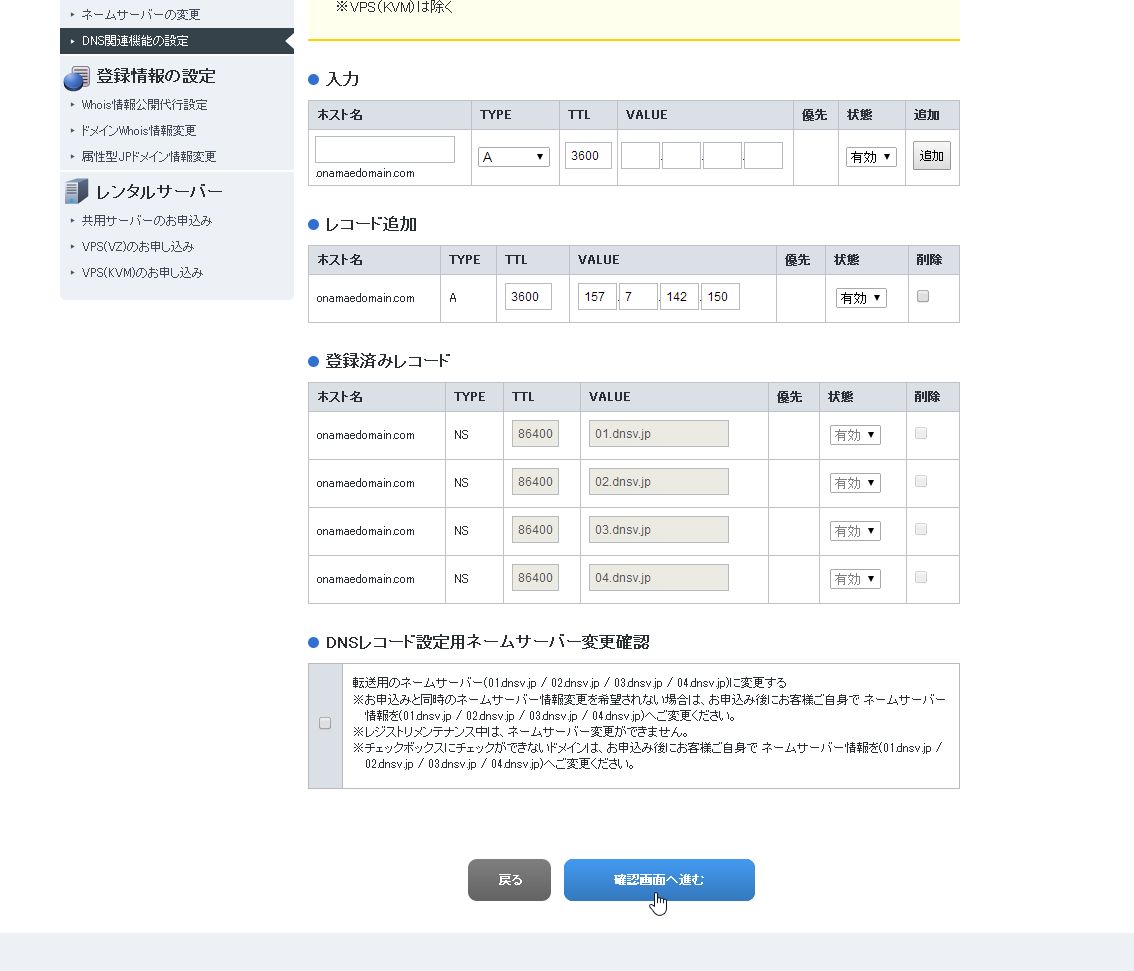
Task: Click DNSレコード設定用ネームサーバー変更確認 heading
Action: pyautogui.click(x=487, y=642)
